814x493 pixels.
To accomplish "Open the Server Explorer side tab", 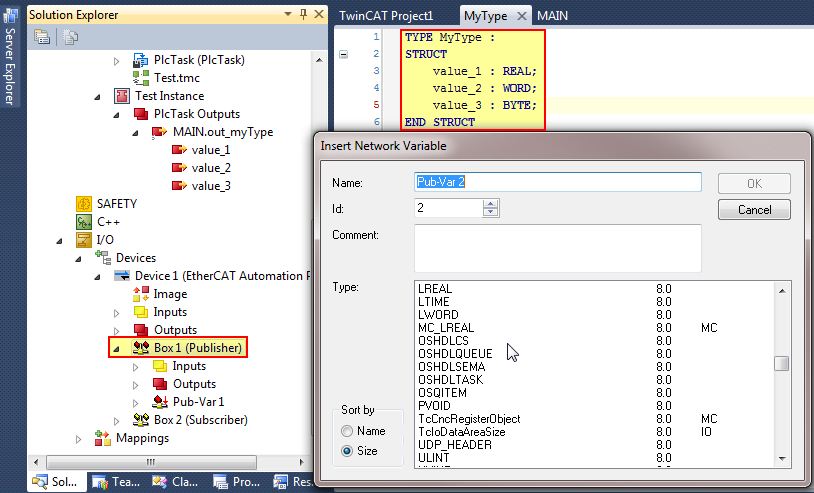I will point(10,58).
